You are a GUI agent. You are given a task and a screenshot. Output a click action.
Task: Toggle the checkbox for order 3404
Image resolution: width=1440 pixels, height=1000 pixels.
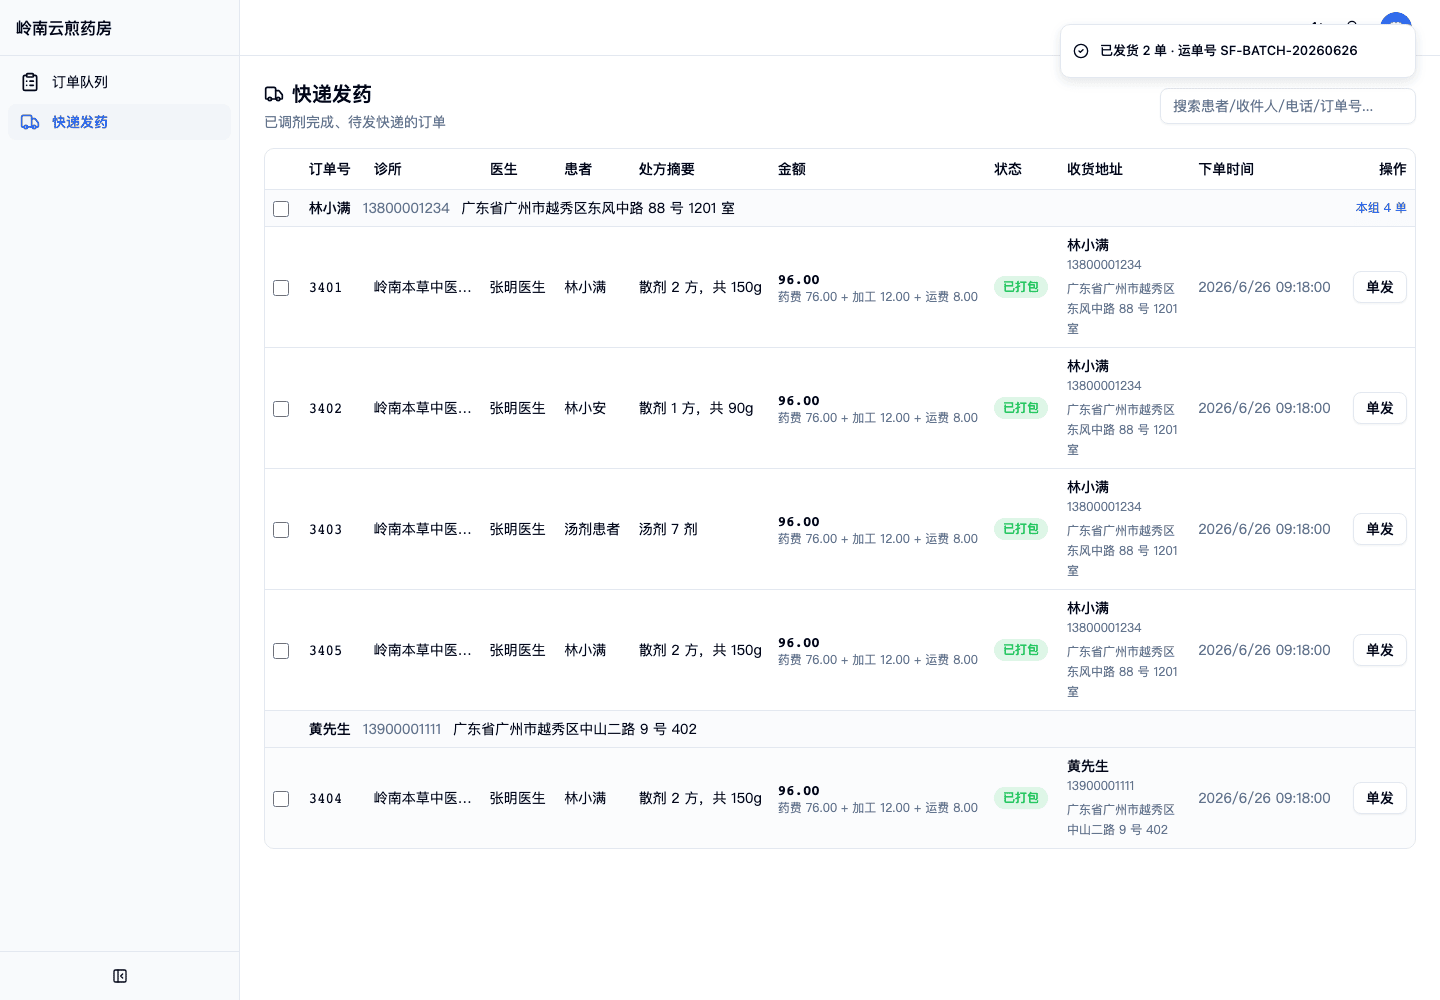(x=281, y=799)
